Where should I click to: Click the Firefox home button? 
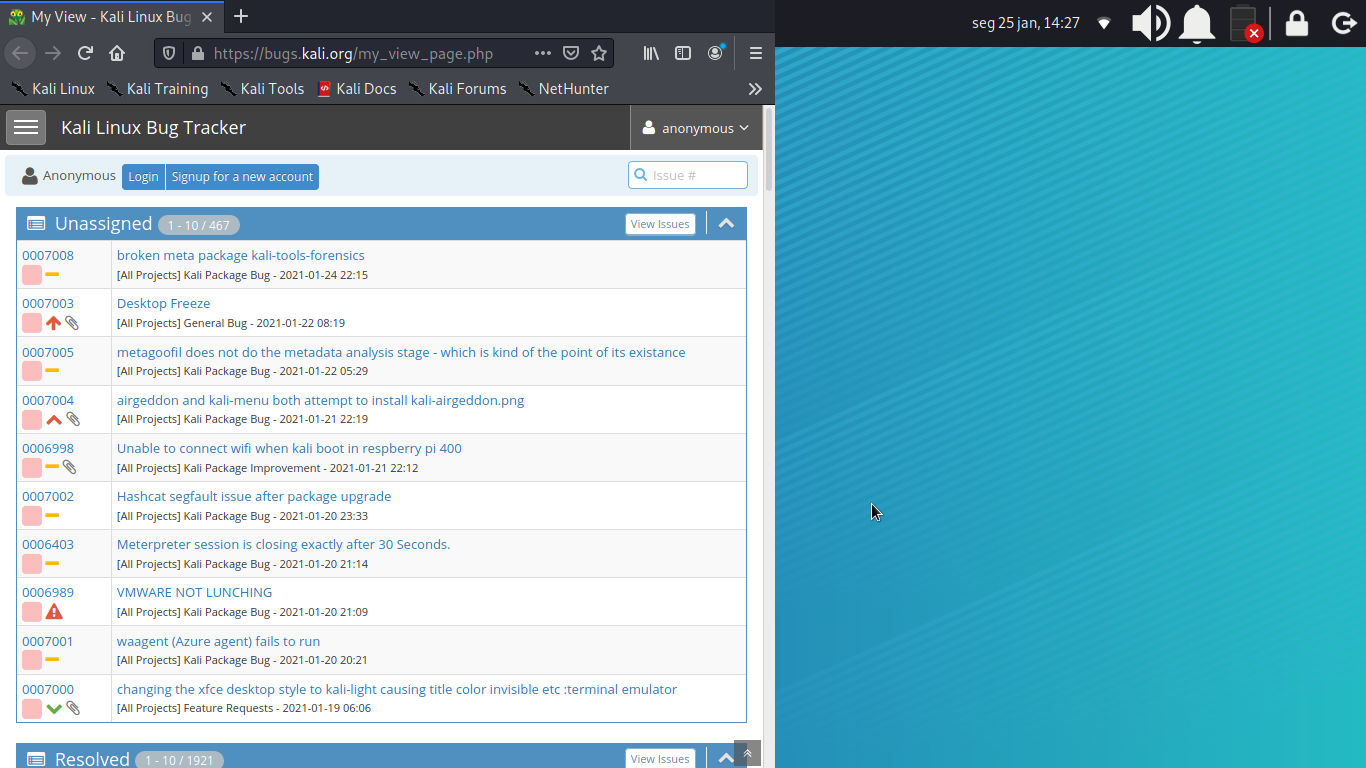pos(117,53)
